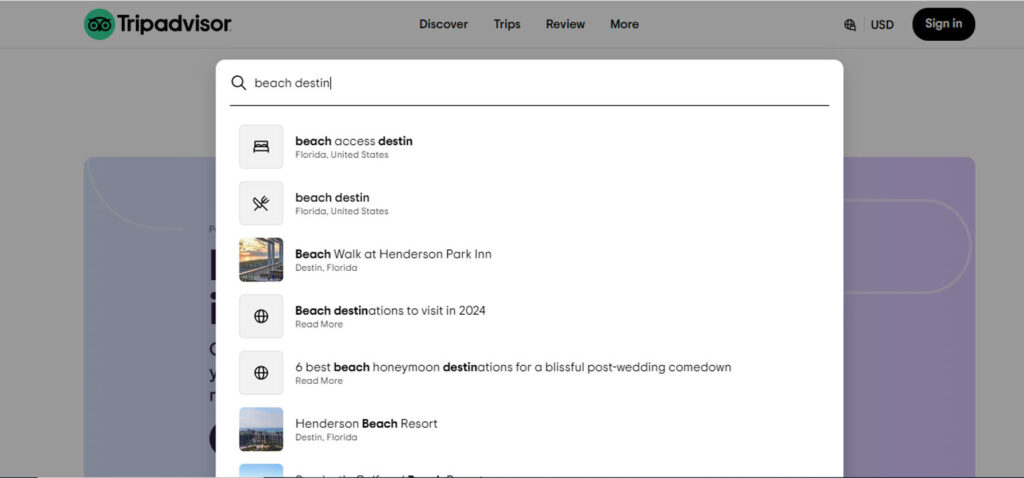1024x478 pixels.
Task: Change currency via USD selector
Action: pos(882,25)
